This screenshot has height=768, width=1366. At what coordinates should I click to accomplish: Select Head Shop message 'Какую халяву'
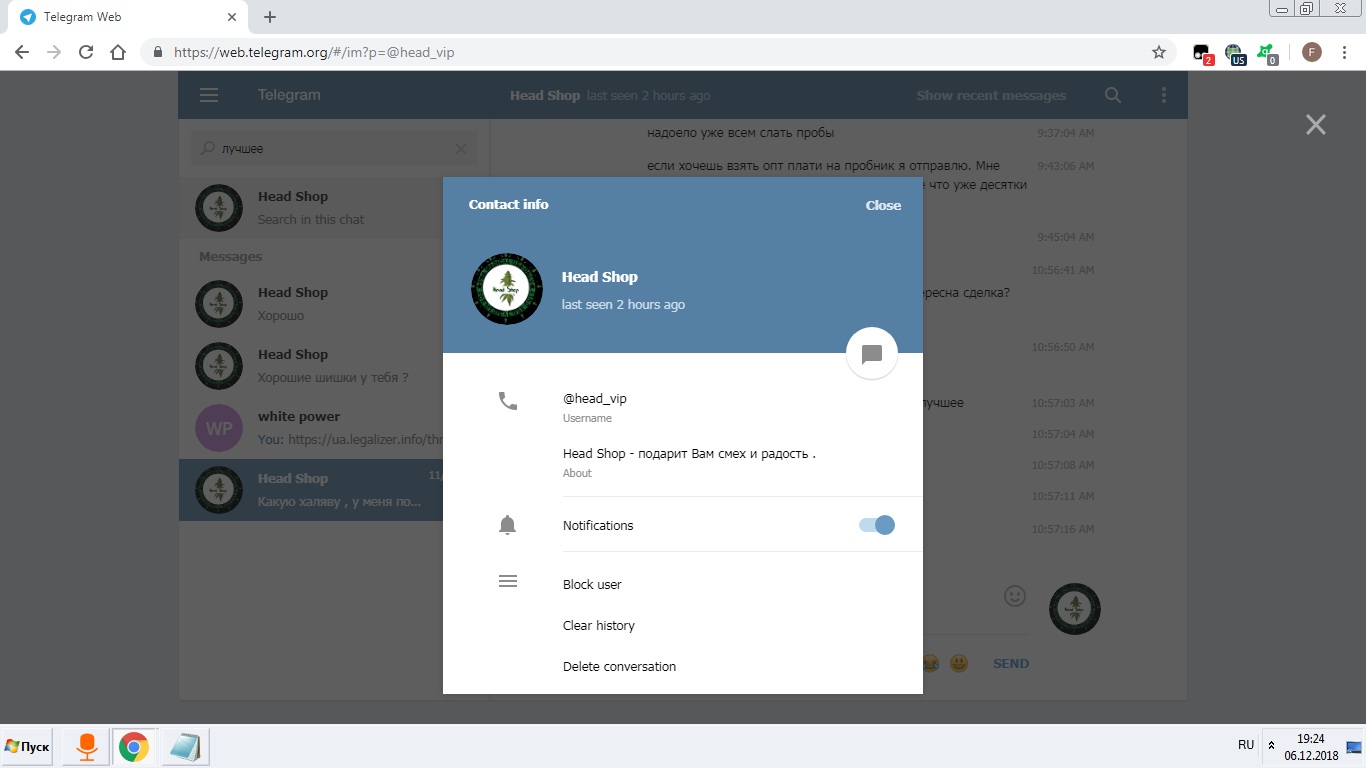tap(311, 490)
